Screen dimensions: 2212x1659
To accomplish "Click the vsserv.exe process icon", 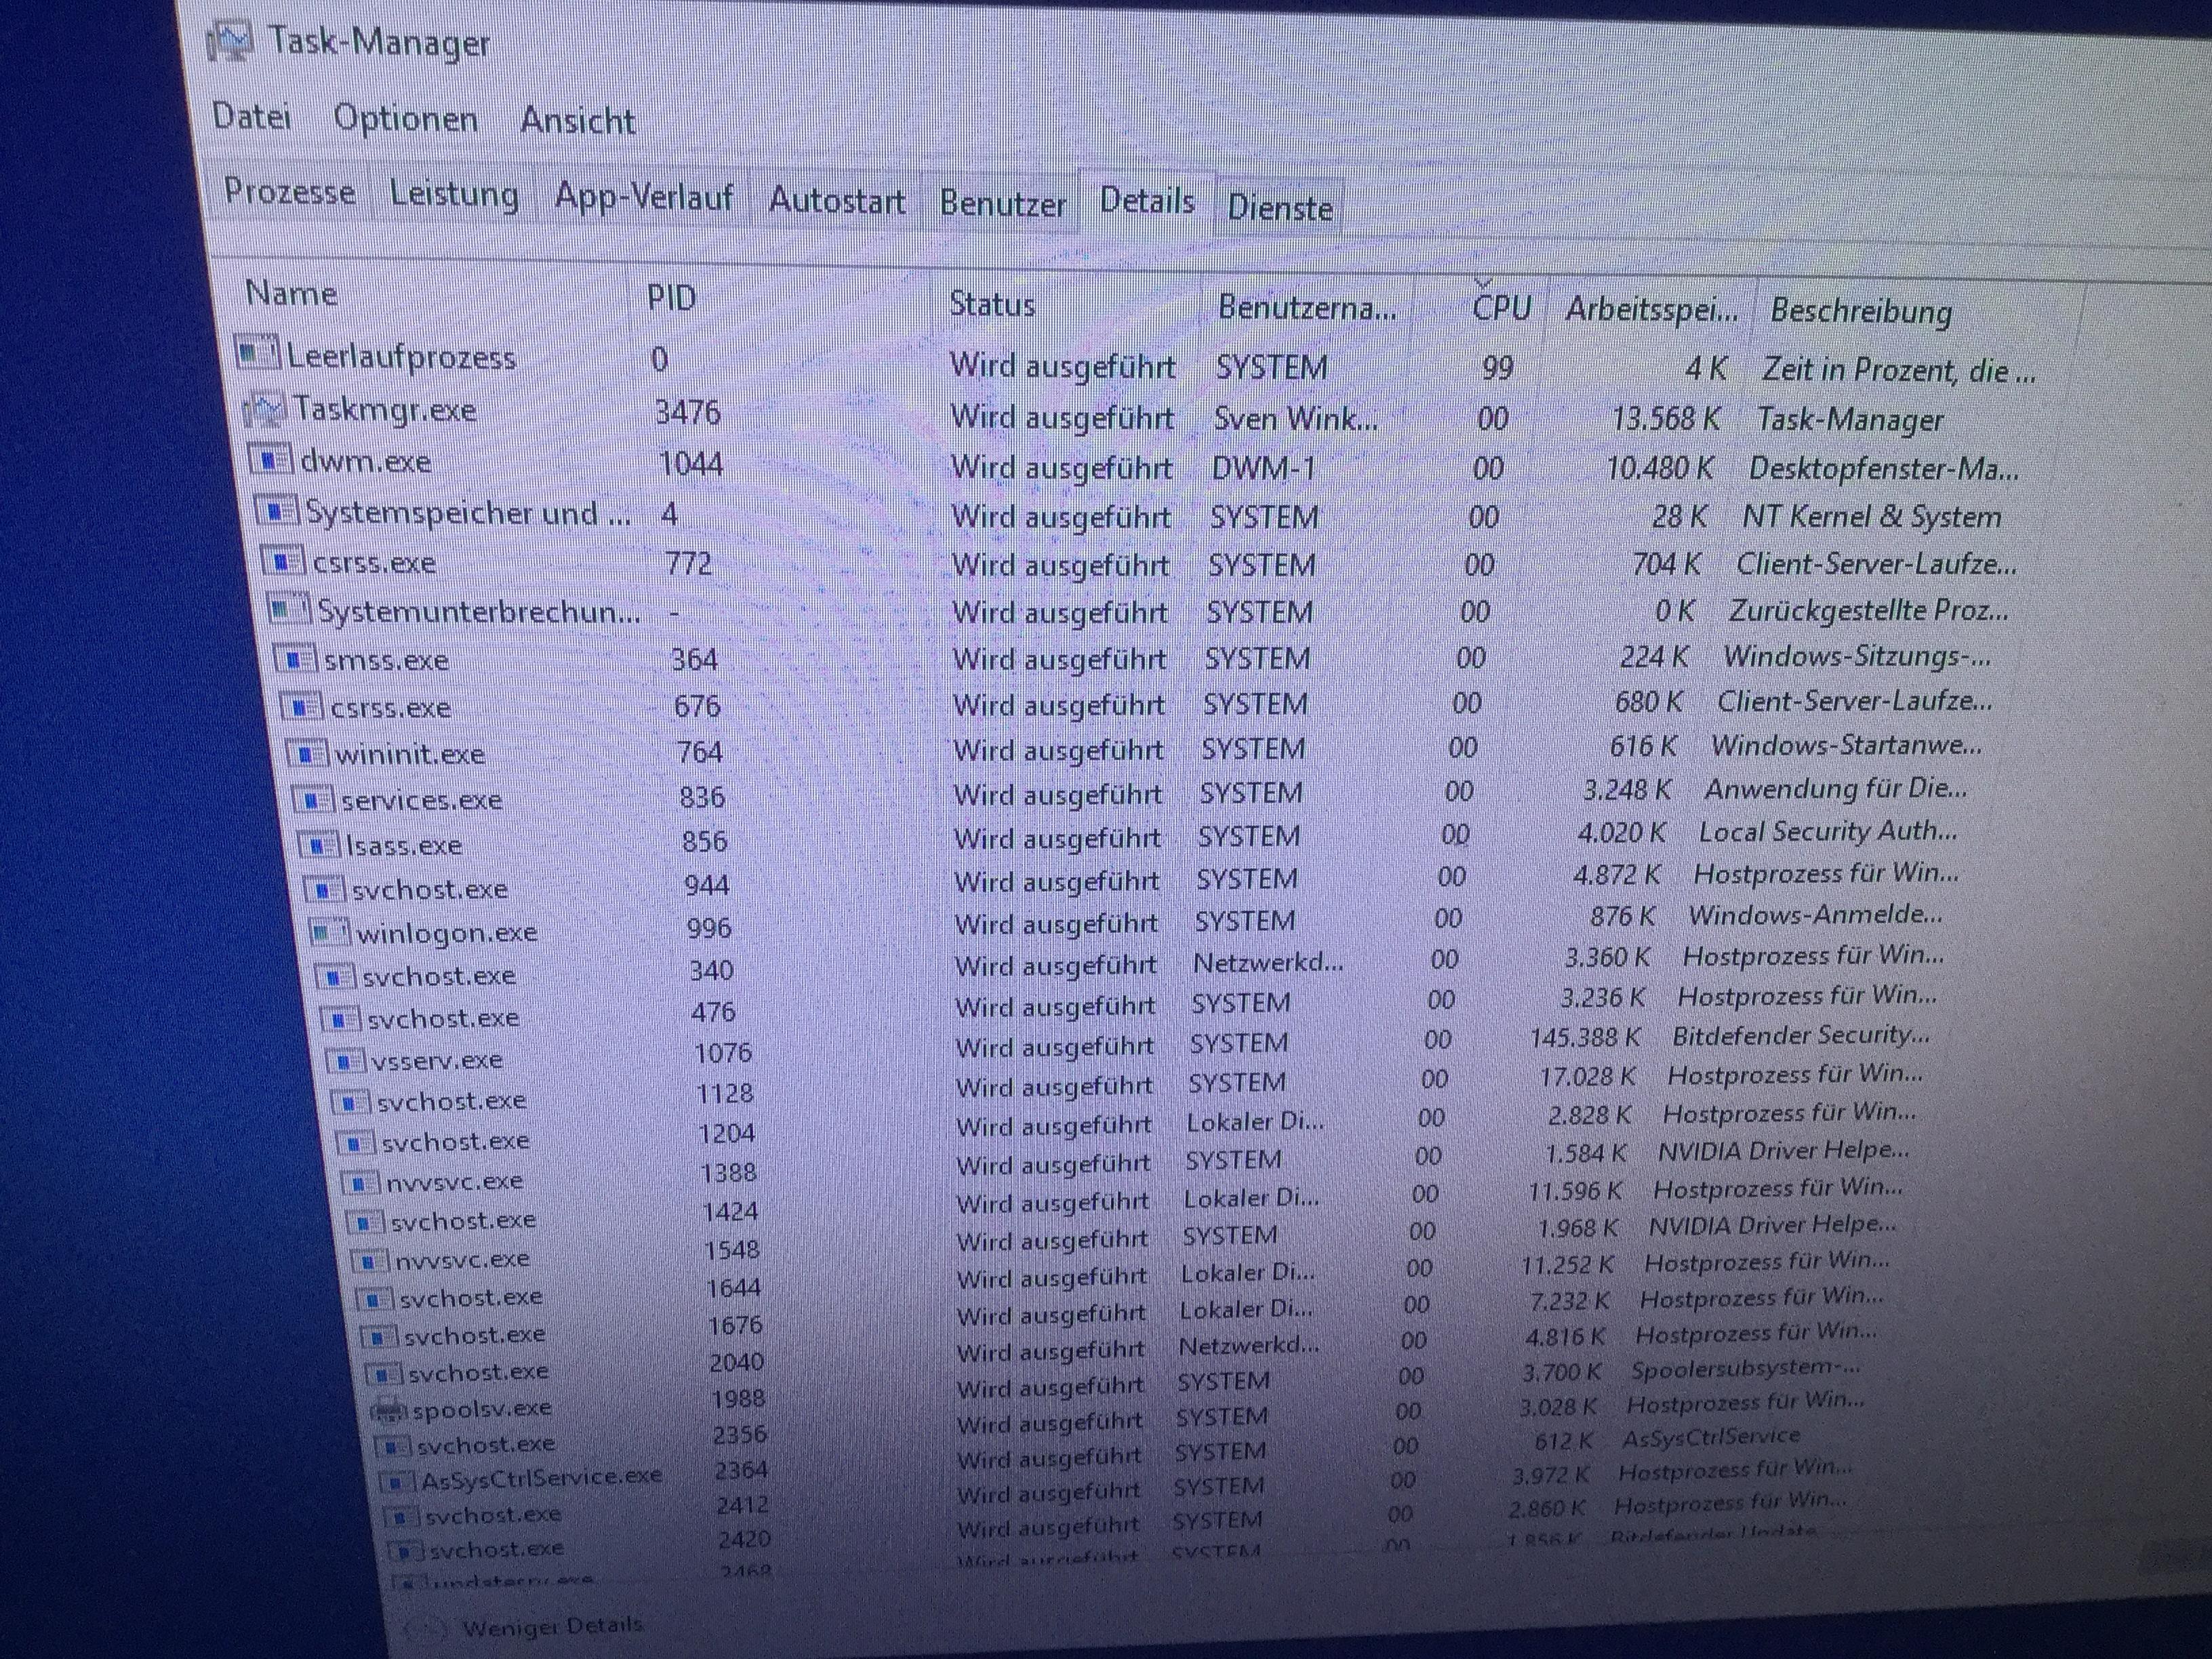I will tap(347, 1060).
